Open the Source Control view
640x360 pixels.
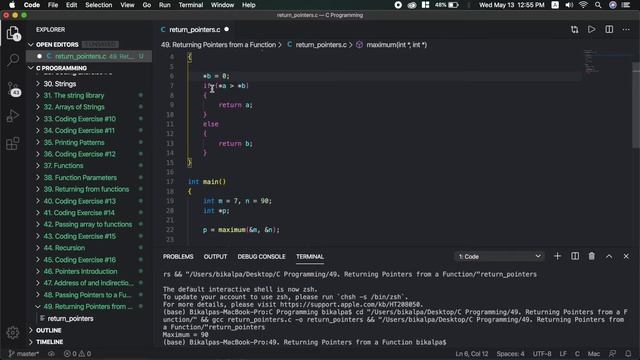coord(13,88)
